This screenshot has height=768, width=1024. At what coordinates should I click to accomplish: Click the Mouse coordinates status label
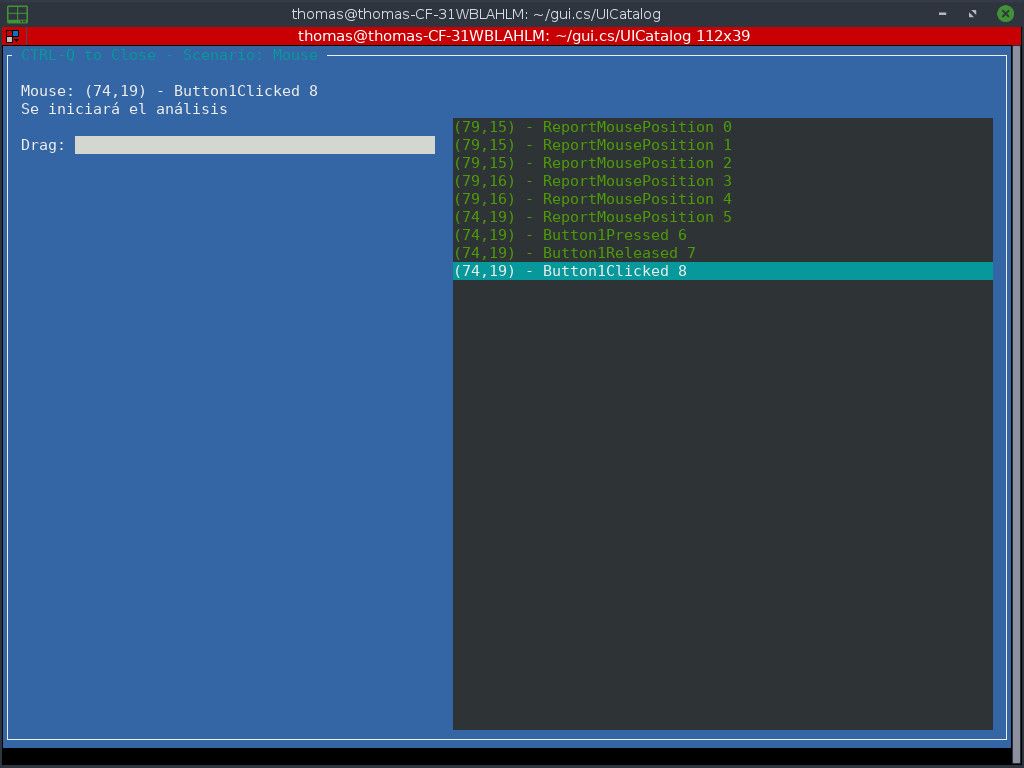pos(166,90)
